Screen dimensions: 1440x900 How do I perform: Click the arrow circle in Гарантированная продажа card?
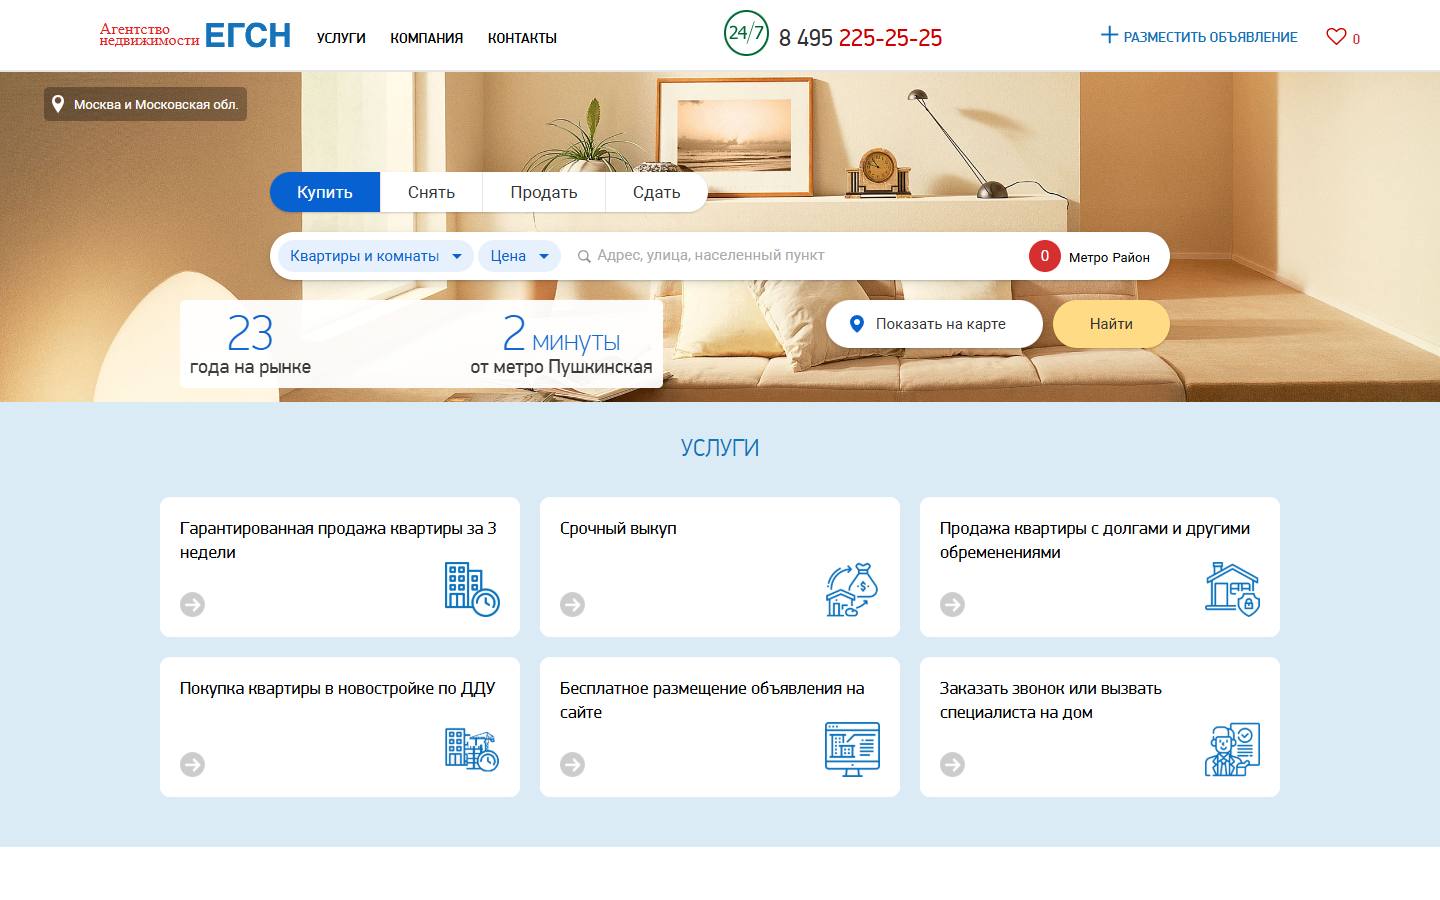192,604
